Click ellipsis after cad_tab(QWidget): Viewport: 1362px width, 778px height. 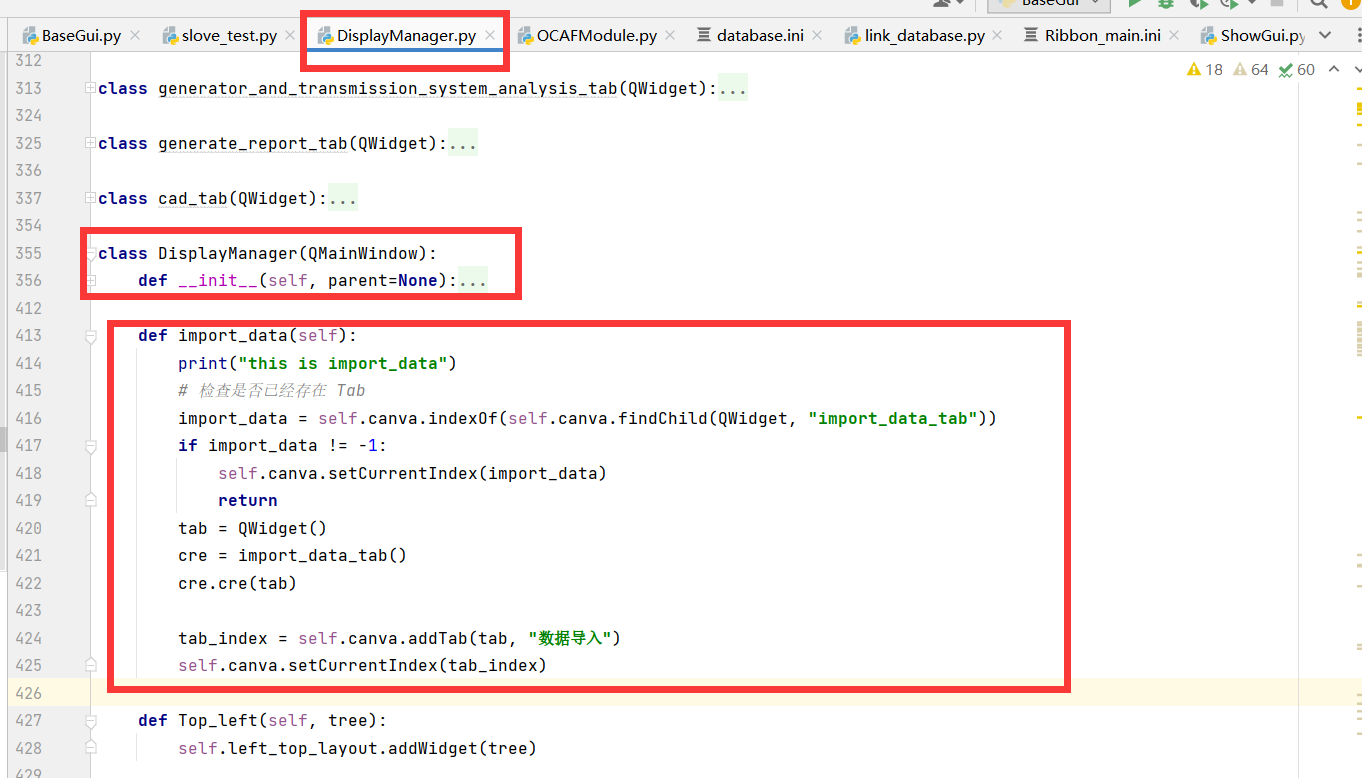[x=343, y=198]
